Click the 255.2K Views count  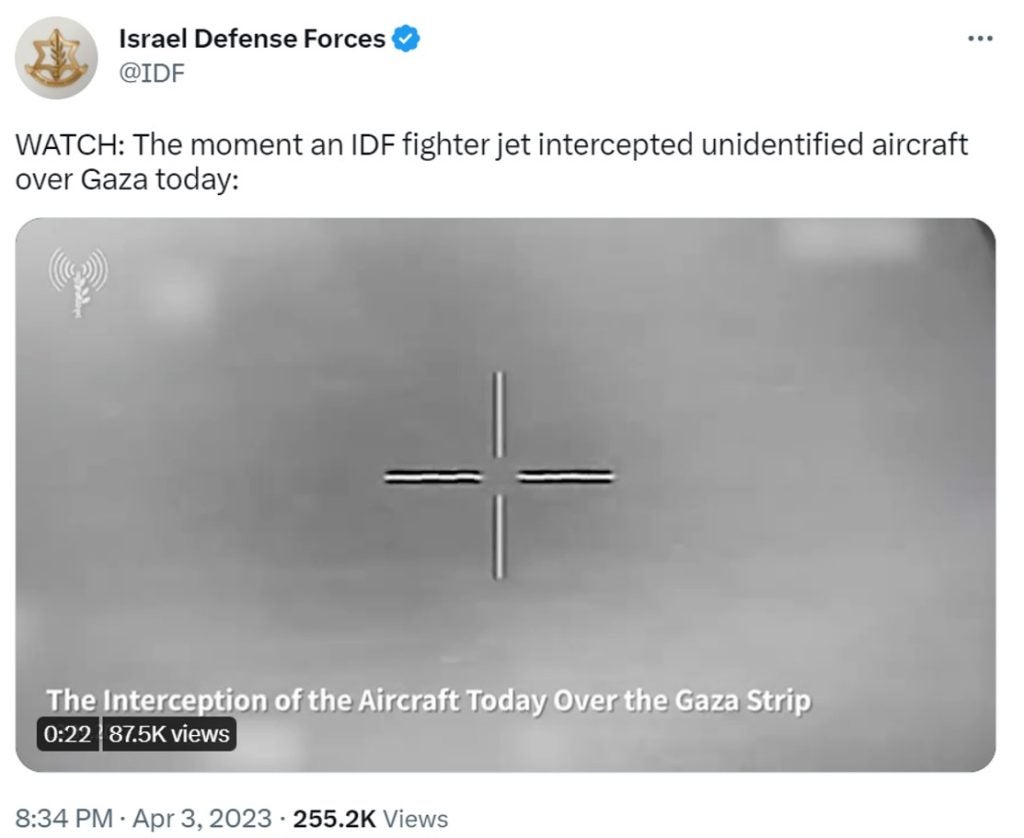[x=370, y=819]
